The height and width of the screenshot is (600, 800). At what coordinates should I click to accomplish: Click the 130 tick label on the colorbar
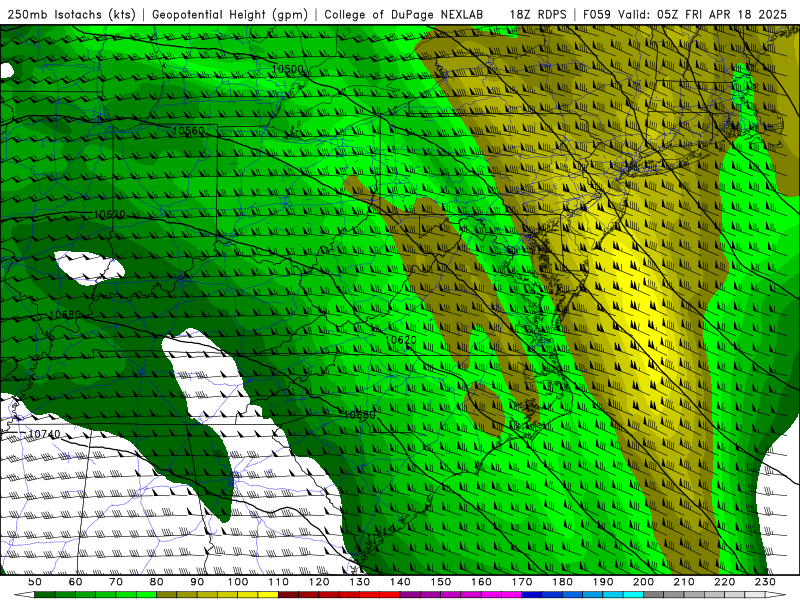click(x=359, y=582)
